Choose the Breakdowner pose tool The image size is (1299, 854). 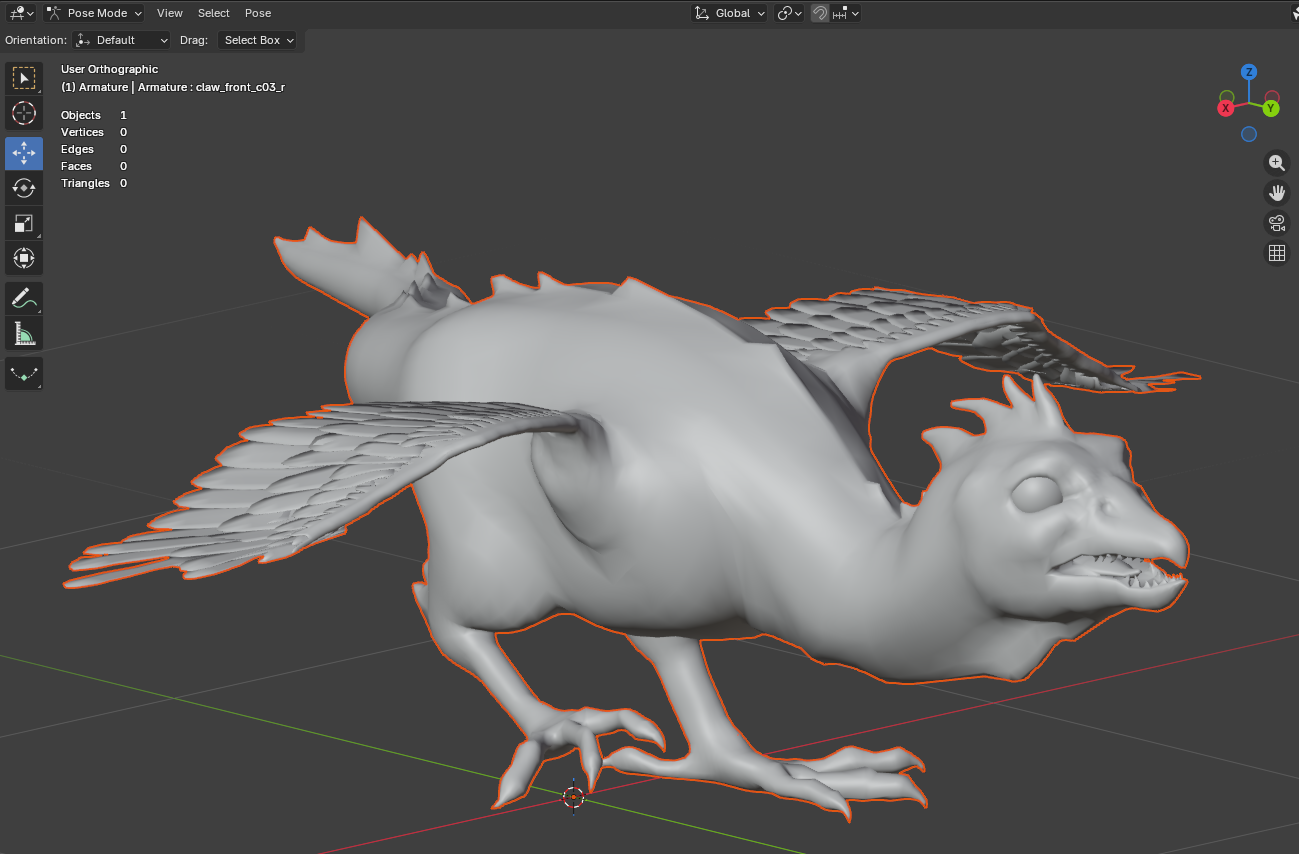(x=24, y=374)
